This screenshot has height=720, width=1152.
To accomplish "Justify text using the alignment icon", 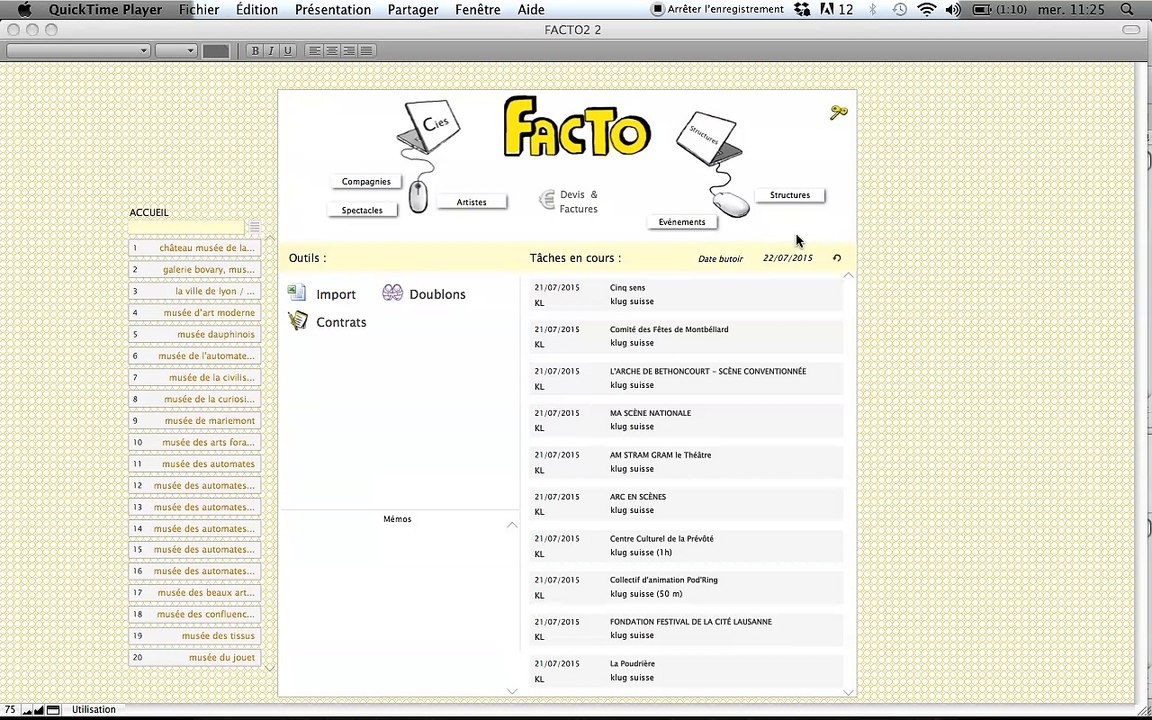I will (366, 51).
